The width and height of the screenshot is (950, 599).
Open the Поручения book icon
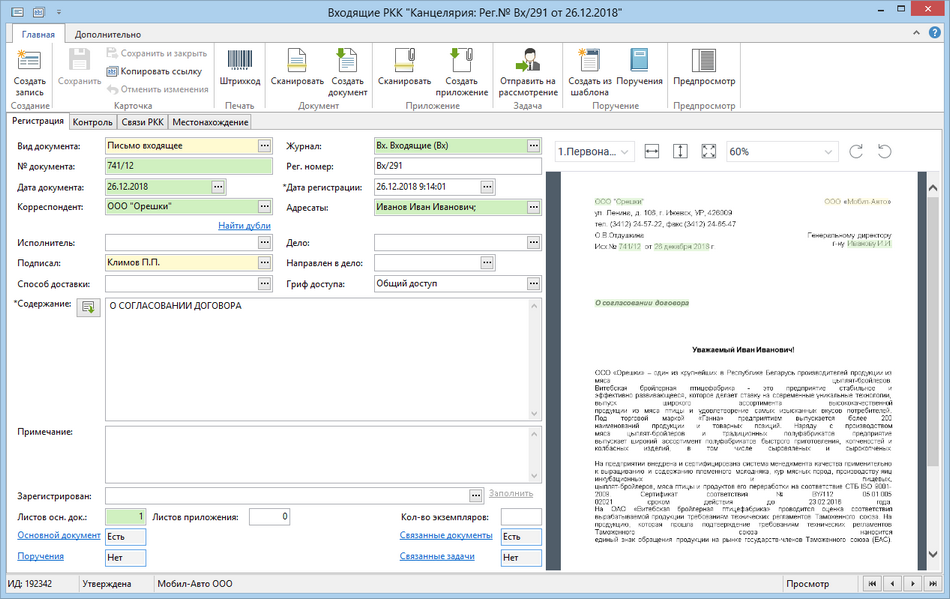tap(639, 61)
